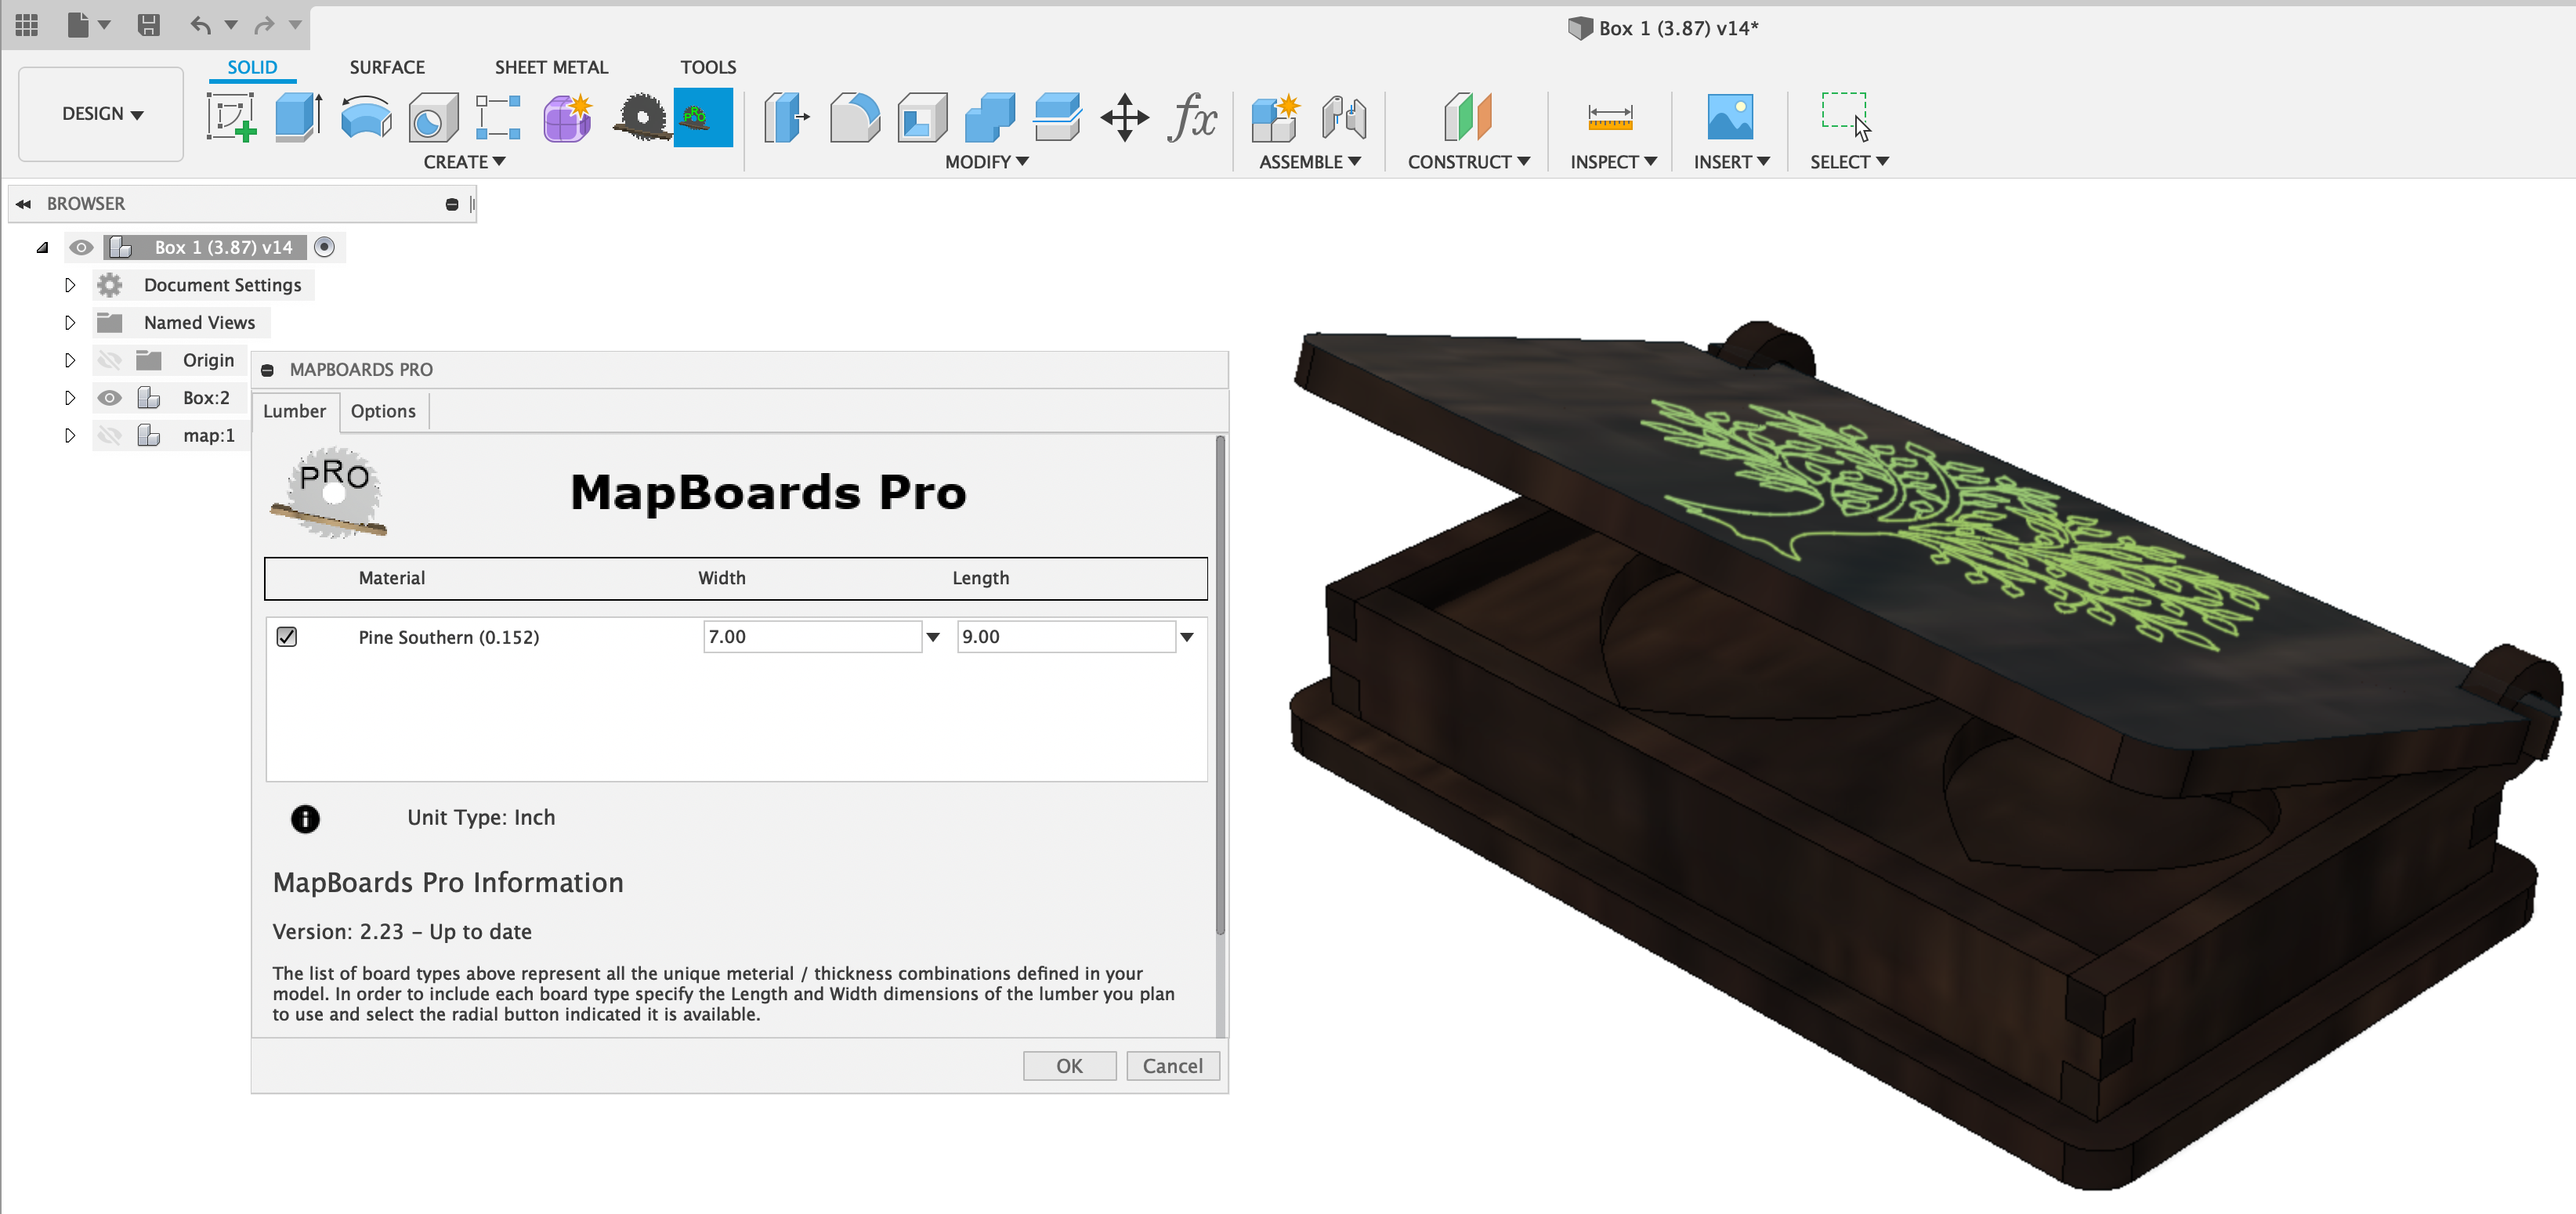Select the Revolve tool
The height and width of the screenshot is (1214, 2576).
point(365,117)
